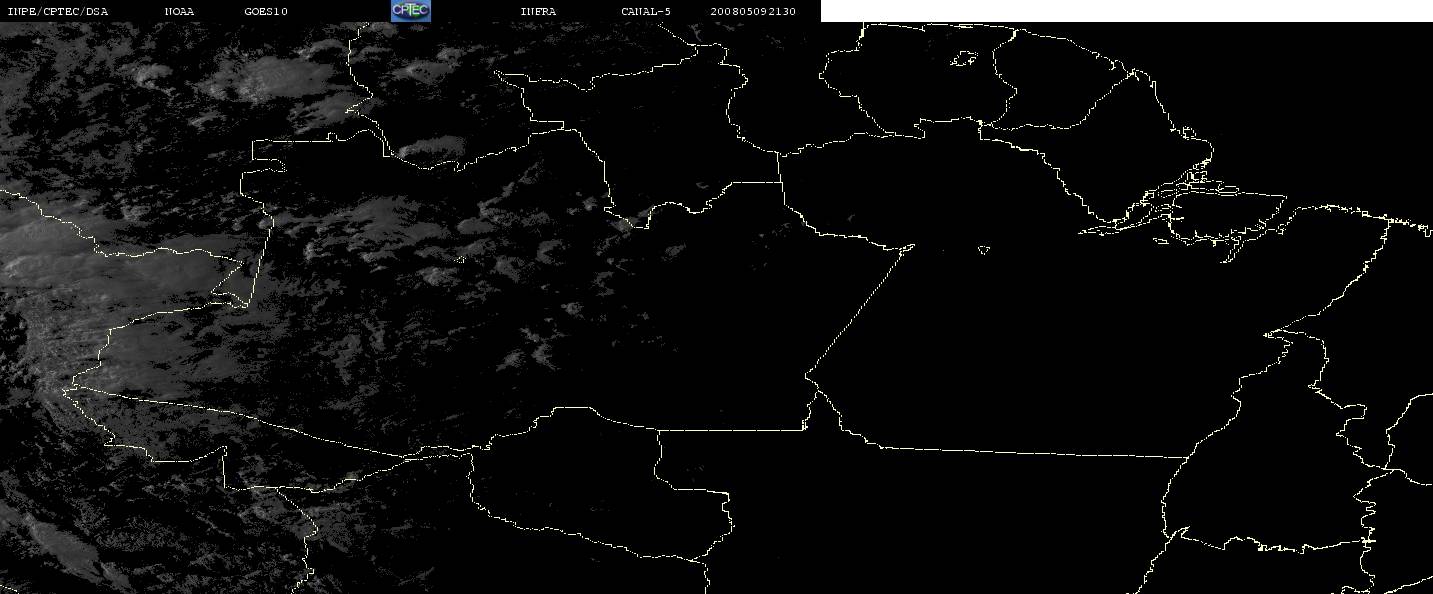
Task: Click the 200805092130 timestamp text
Action: [753, 12]
